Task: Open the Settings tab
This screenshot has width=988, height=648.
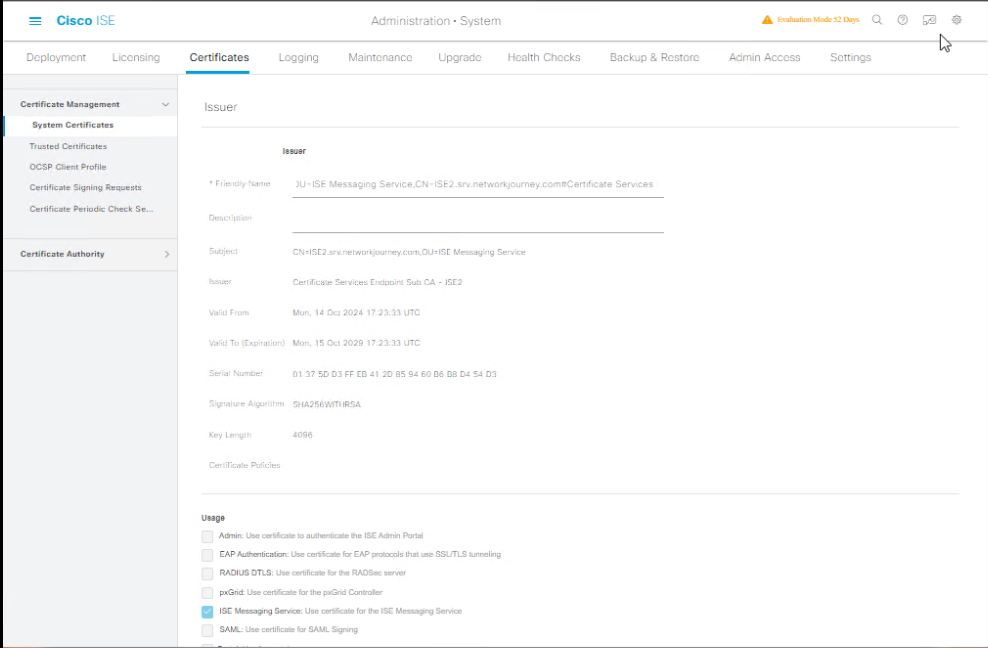Action: [851, 57]
